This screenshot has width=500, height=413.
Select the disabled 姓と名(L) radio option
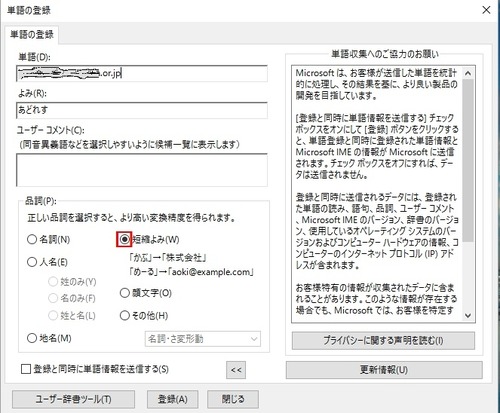53,315
